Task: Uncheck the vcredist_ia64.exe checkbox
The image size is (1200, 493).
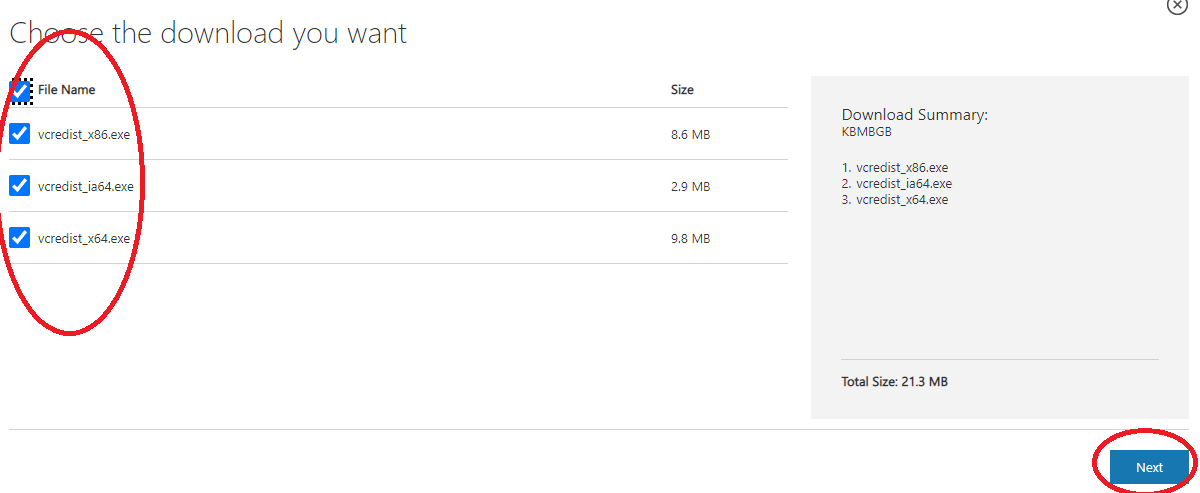Action: click(x=19, y=186)
